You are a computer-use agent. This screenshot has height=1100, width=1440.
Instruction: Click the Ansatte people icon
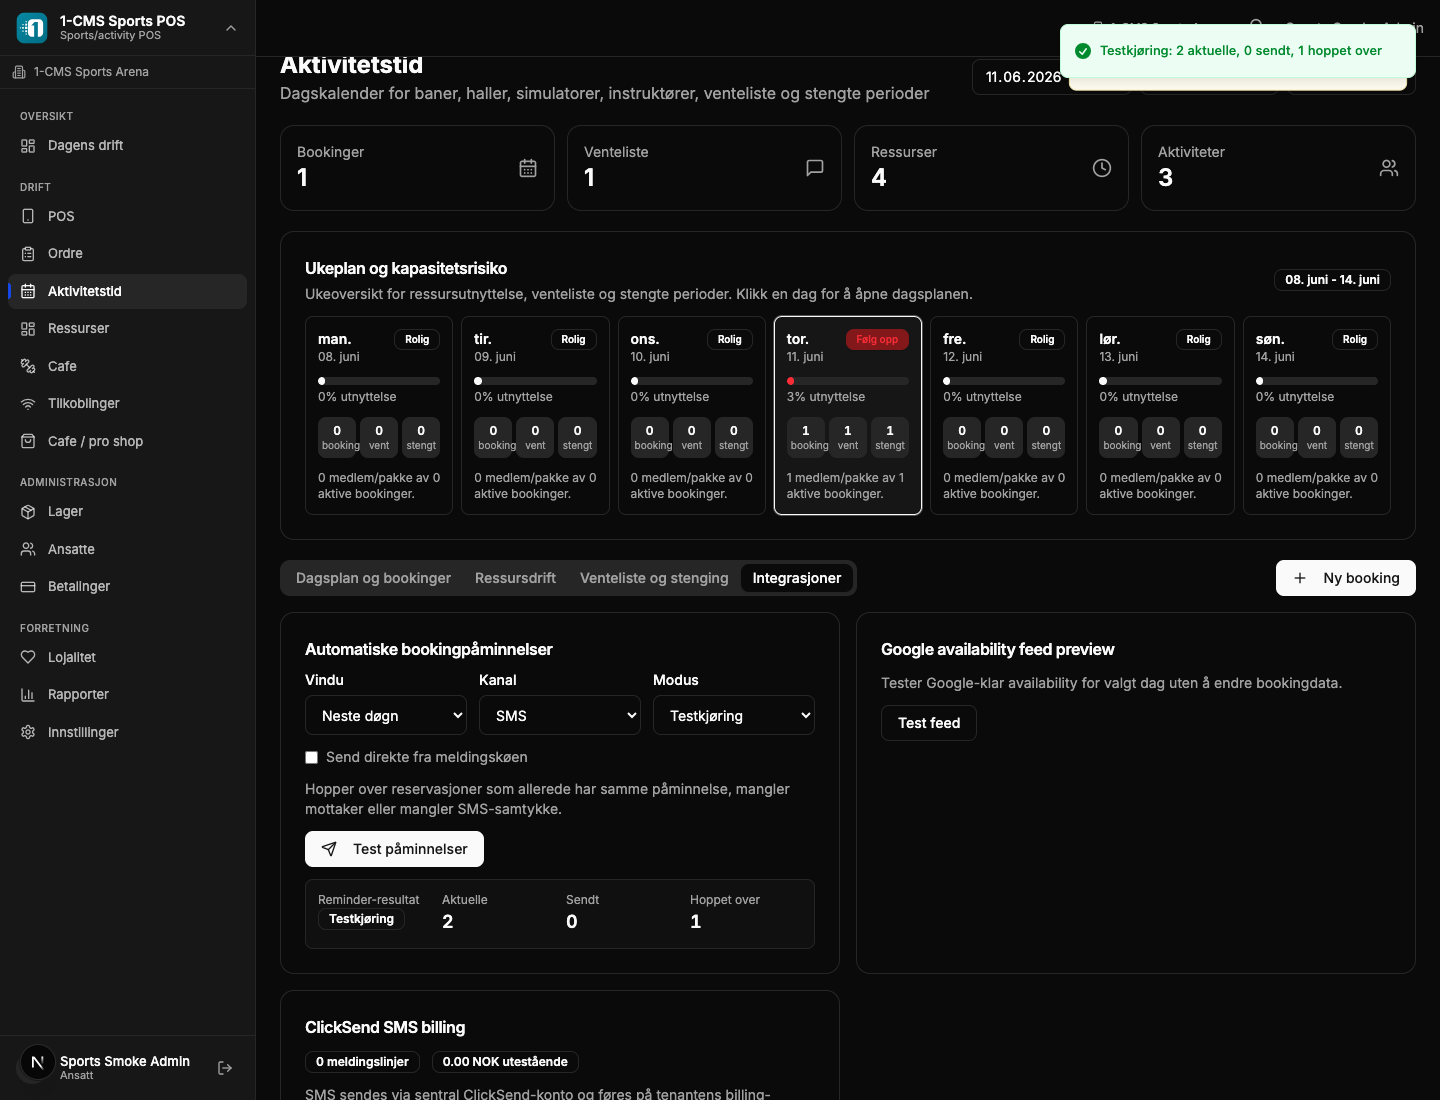pos(28,549)
